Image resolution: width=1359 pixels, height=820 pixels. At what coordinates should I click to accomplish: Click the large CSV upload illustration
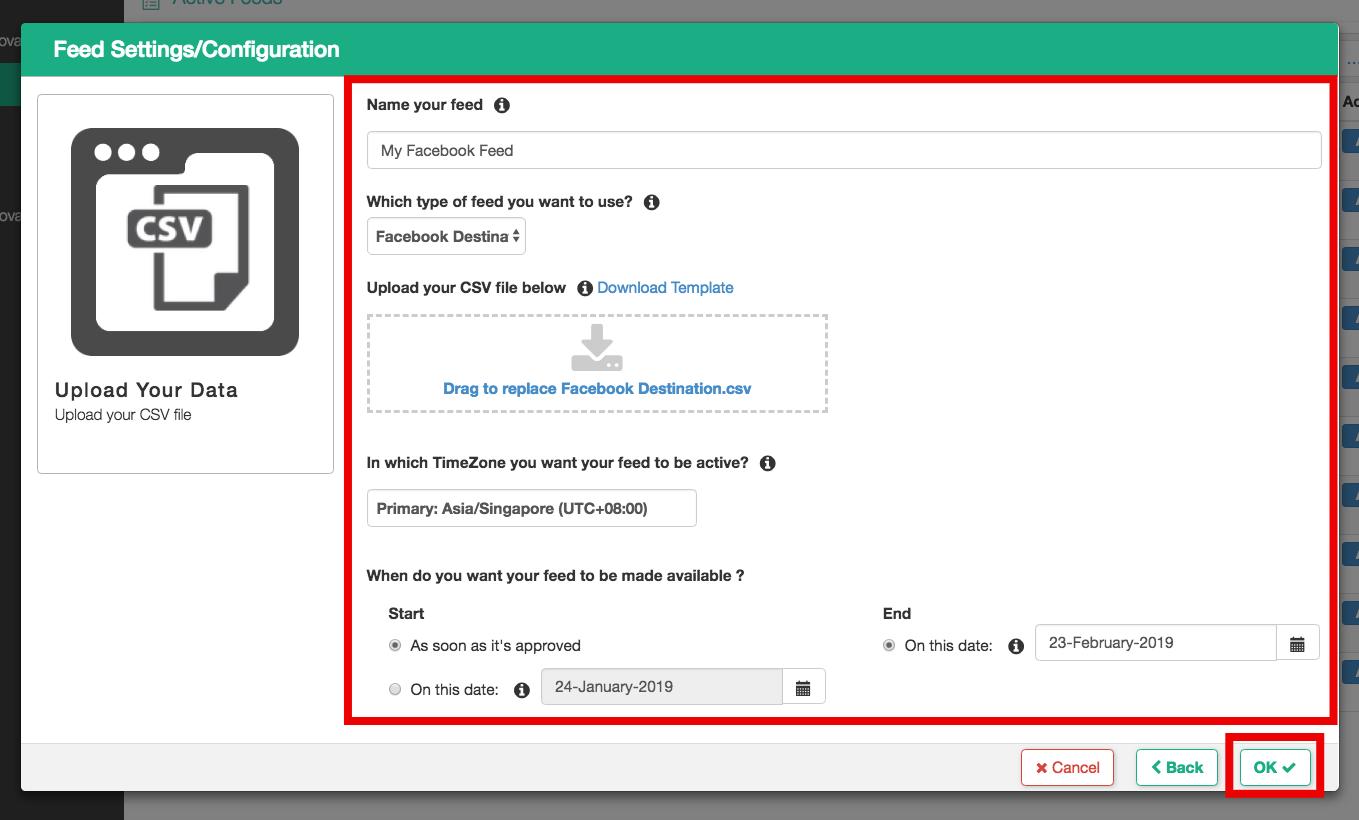tap(185, 242)
